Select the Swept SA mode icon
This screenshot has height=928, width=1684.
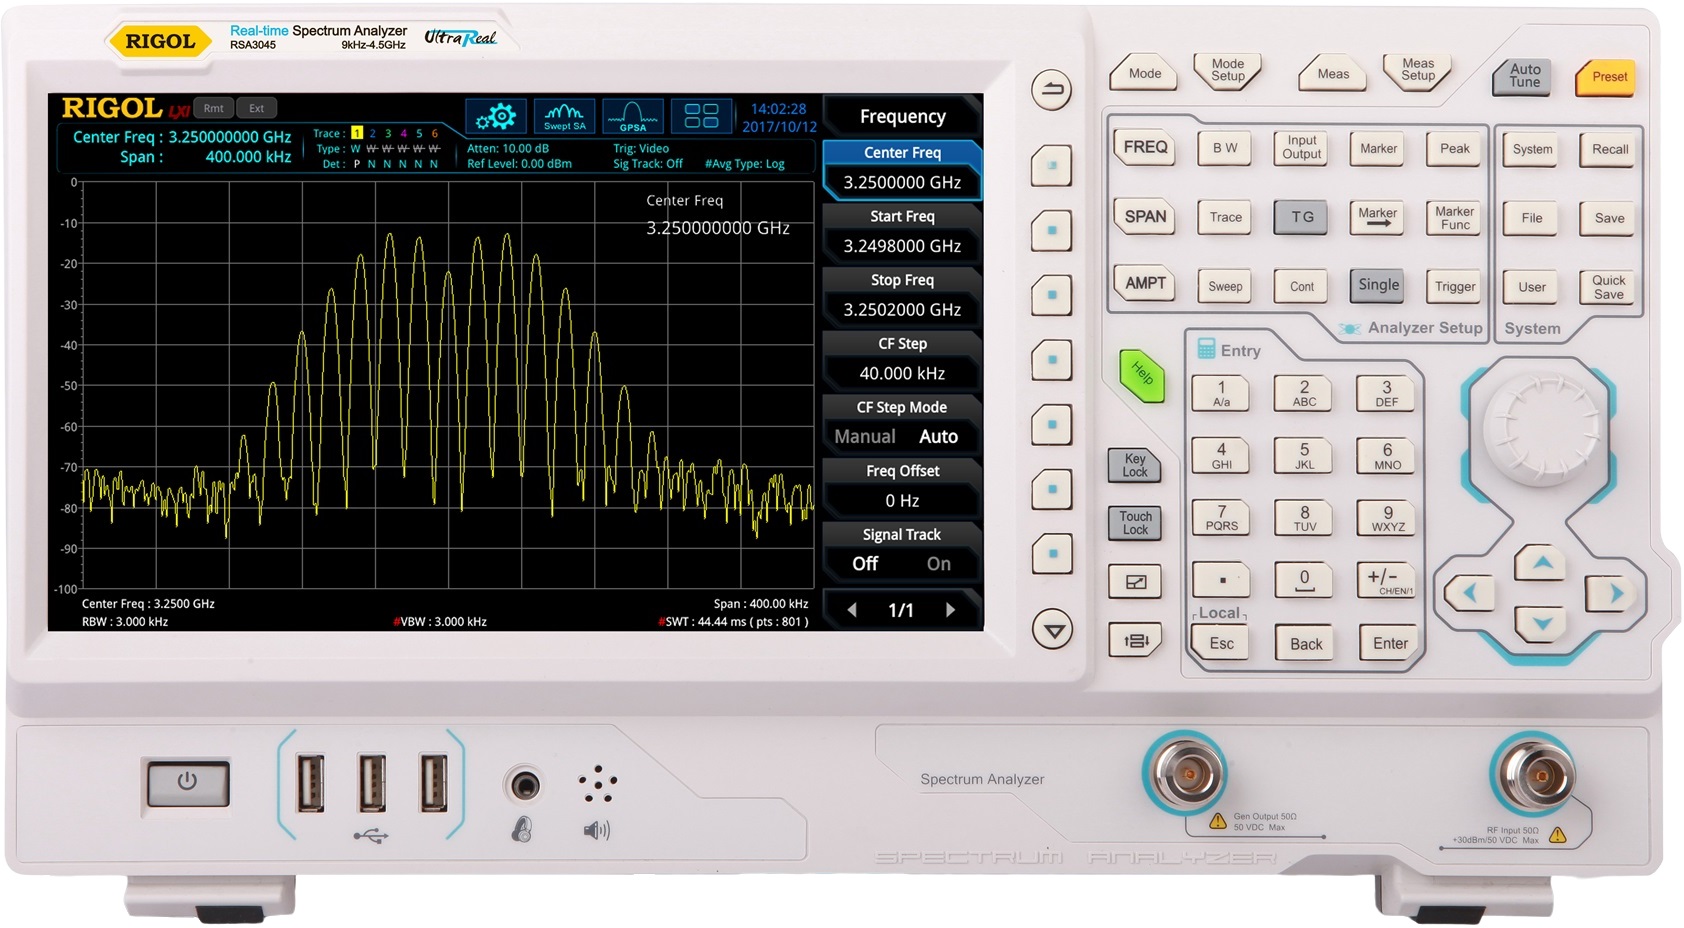[564, 117]
